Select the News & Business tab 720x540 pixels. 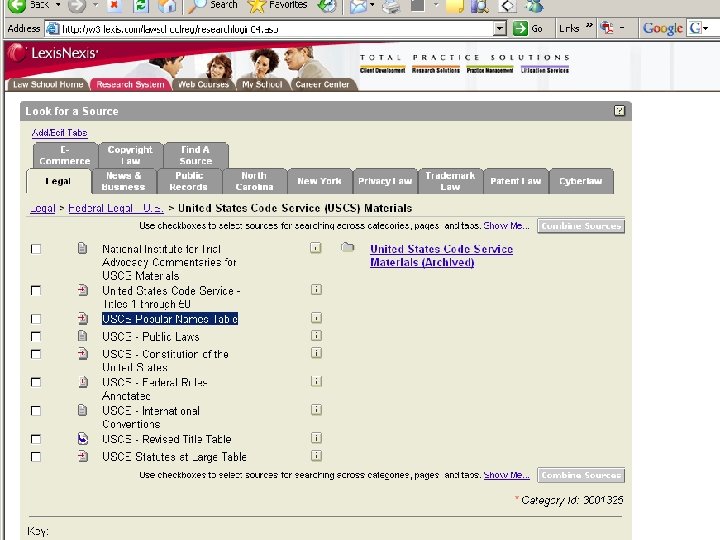[x=124, y=181]
